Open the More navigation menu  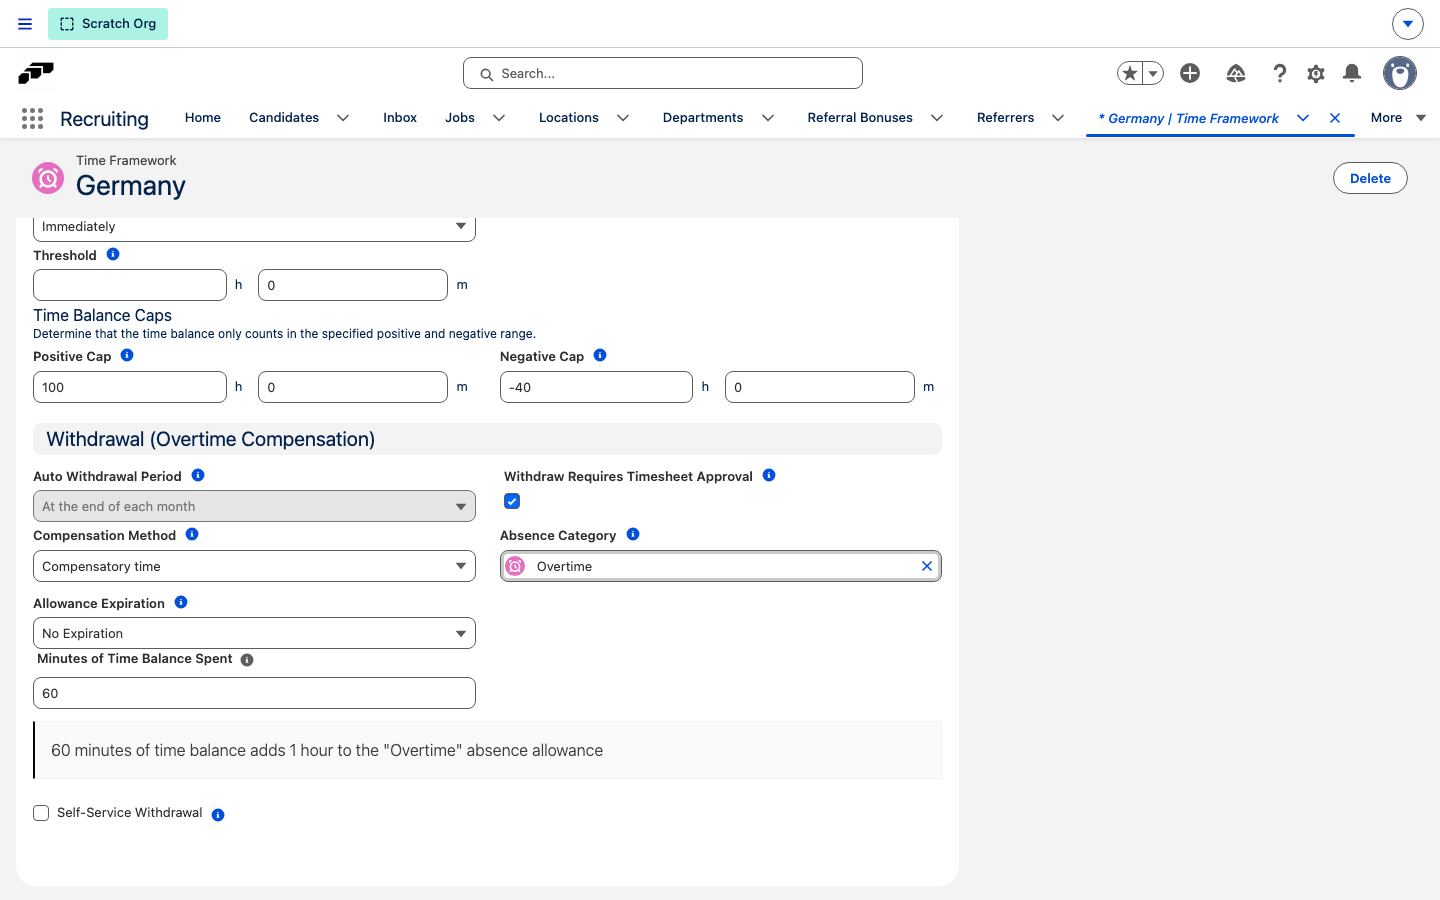click(1398, 118)
